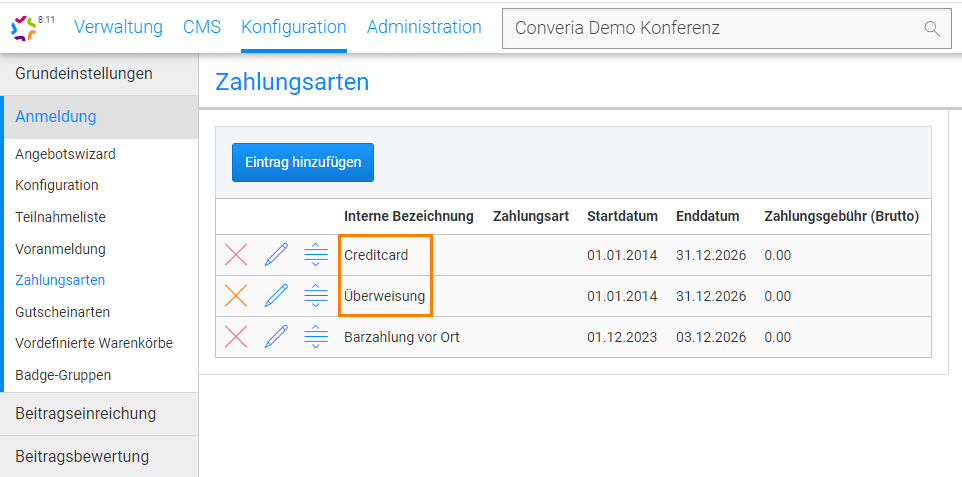Viewport: 962px width, 477px height.
Task: Delete the Überweisung payment entry
Action: point(236,296)
